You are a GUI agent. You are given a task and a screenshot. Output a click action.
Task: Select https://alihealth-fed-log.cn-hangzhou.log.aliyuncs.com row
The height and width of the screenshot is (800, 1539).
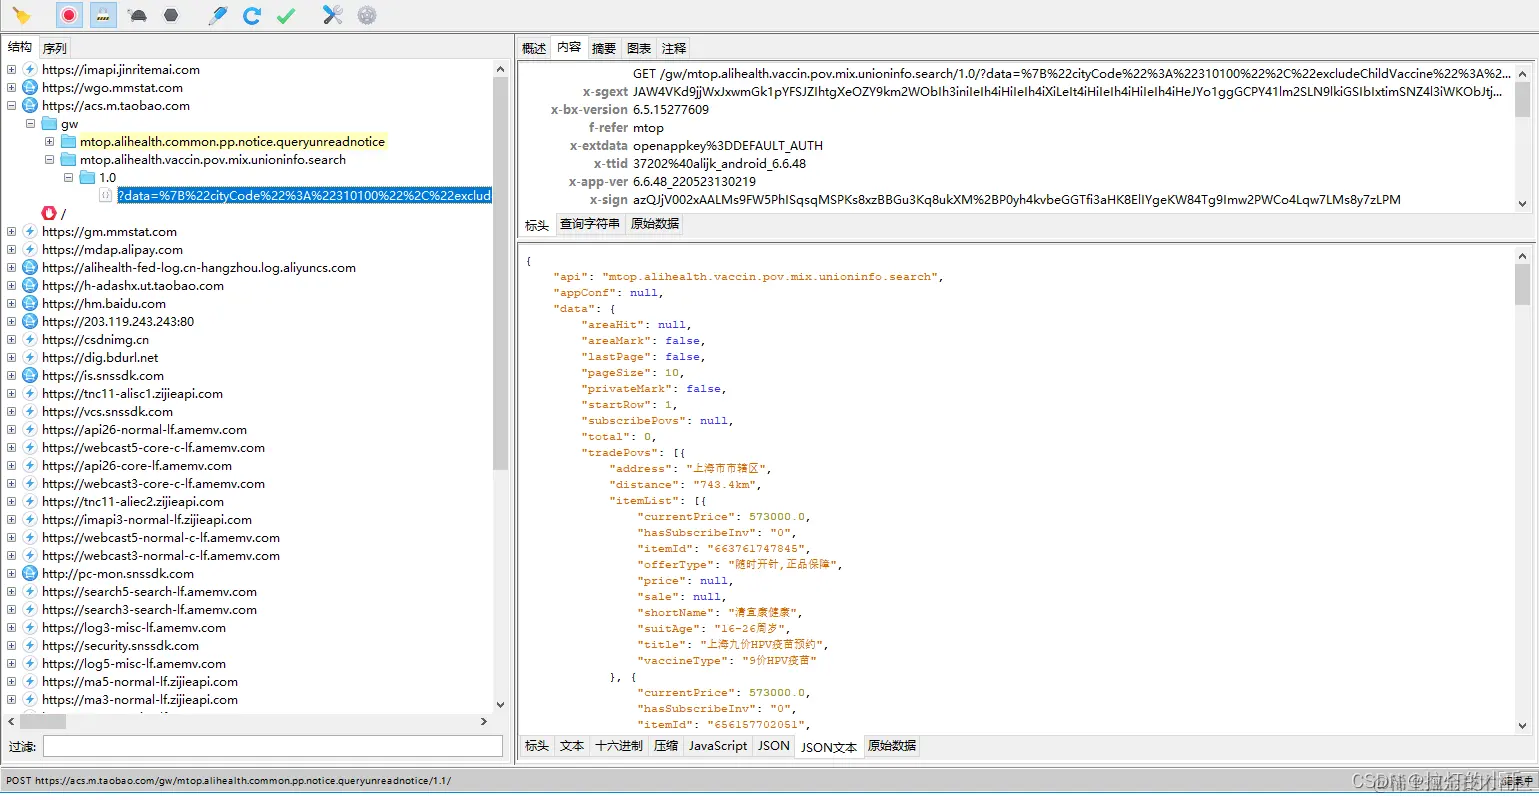pos(199,268)
